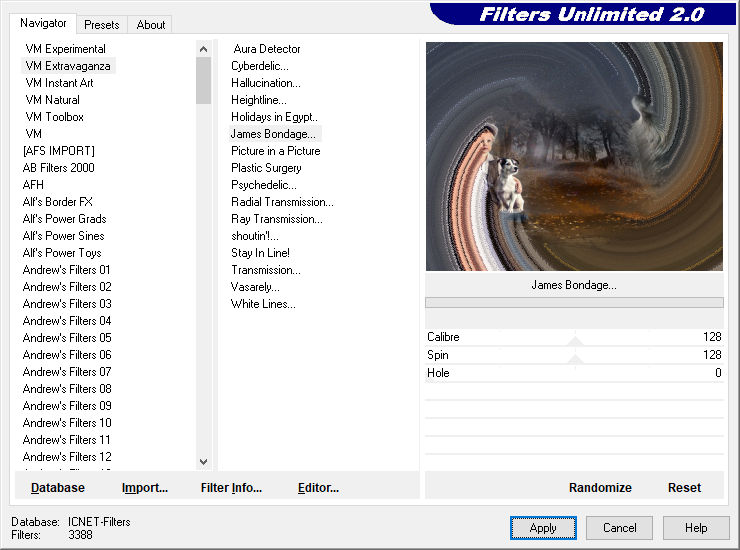740x550 pixels.
Task: Click the Cancel button
Action: (619, 528)
